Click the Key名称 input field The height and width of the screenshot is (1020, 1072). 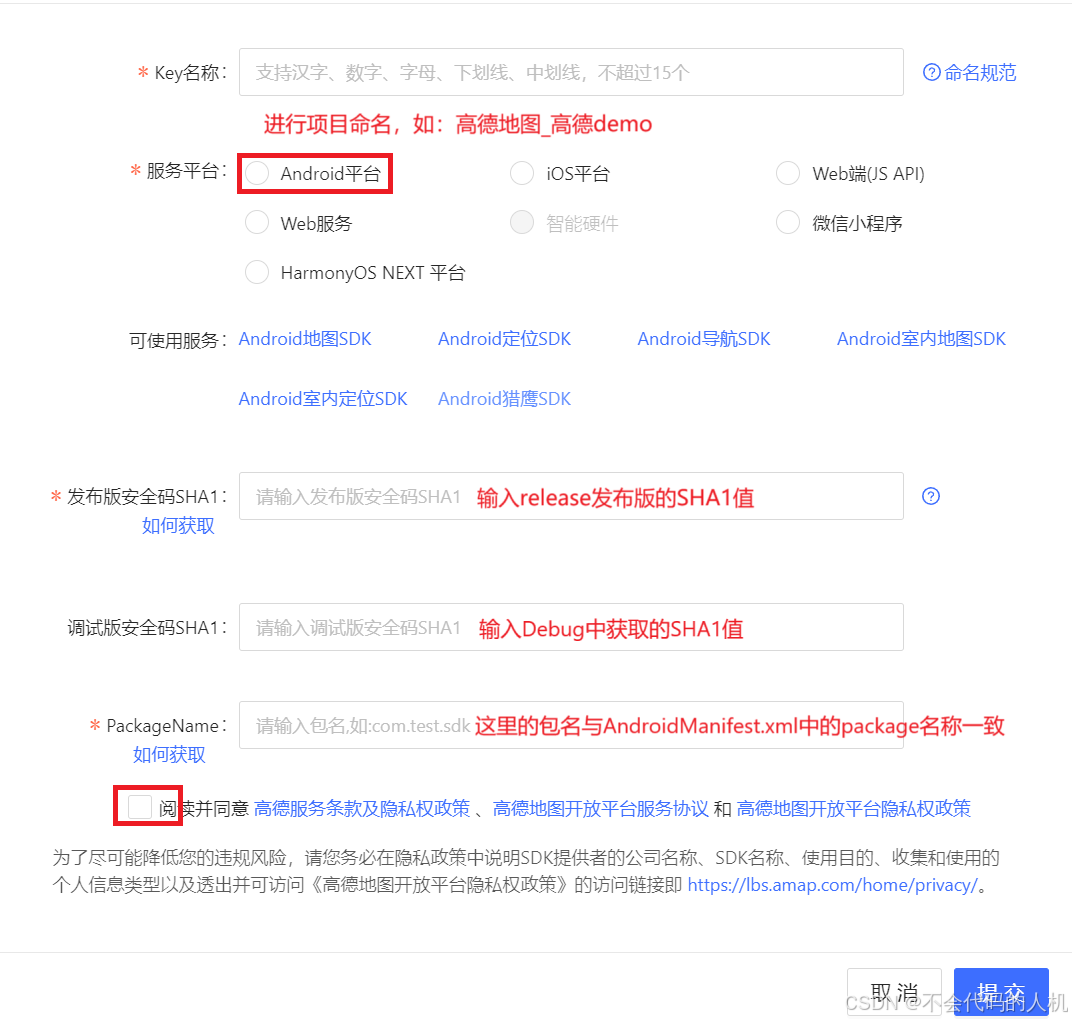pos(571,72)
